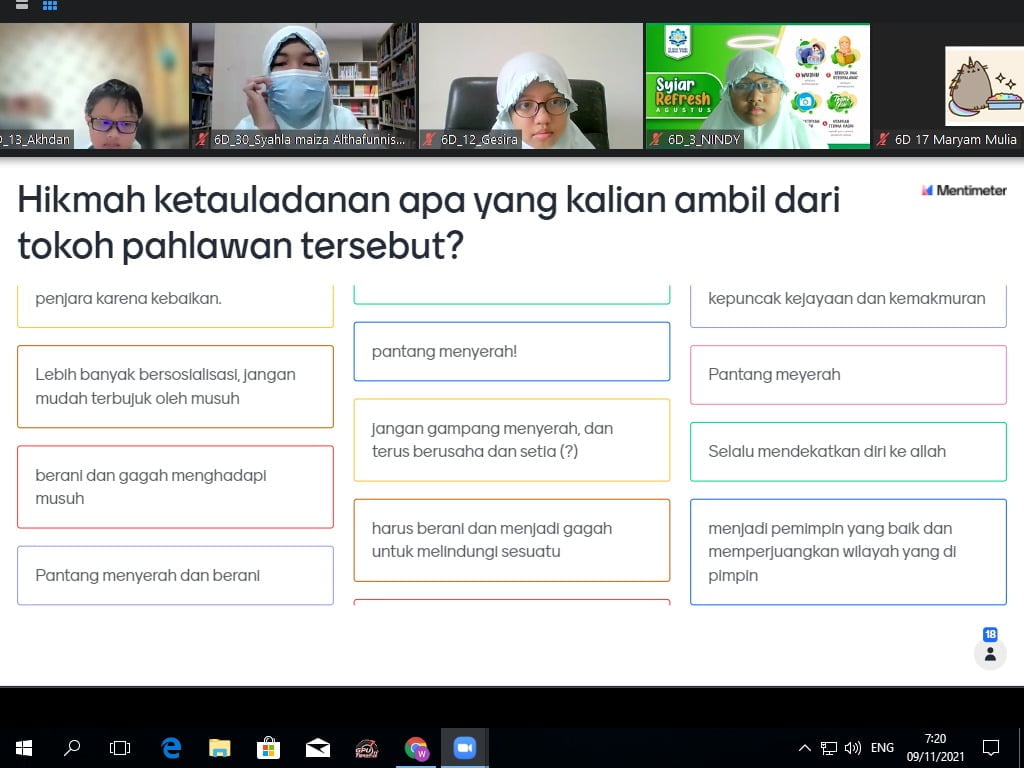Open the Zoom app from the taskbar

[463, 747]
